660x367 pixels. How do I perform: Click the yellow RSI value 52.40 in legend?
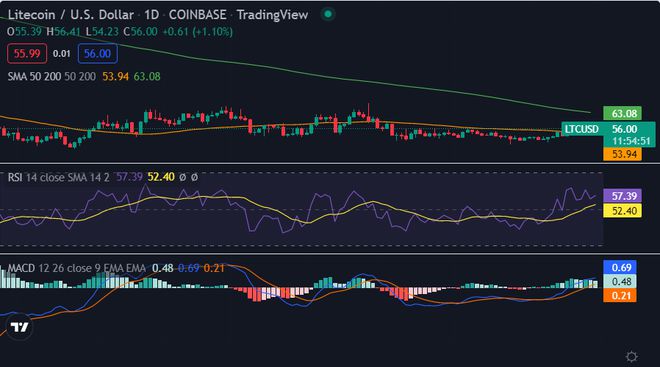161,177
